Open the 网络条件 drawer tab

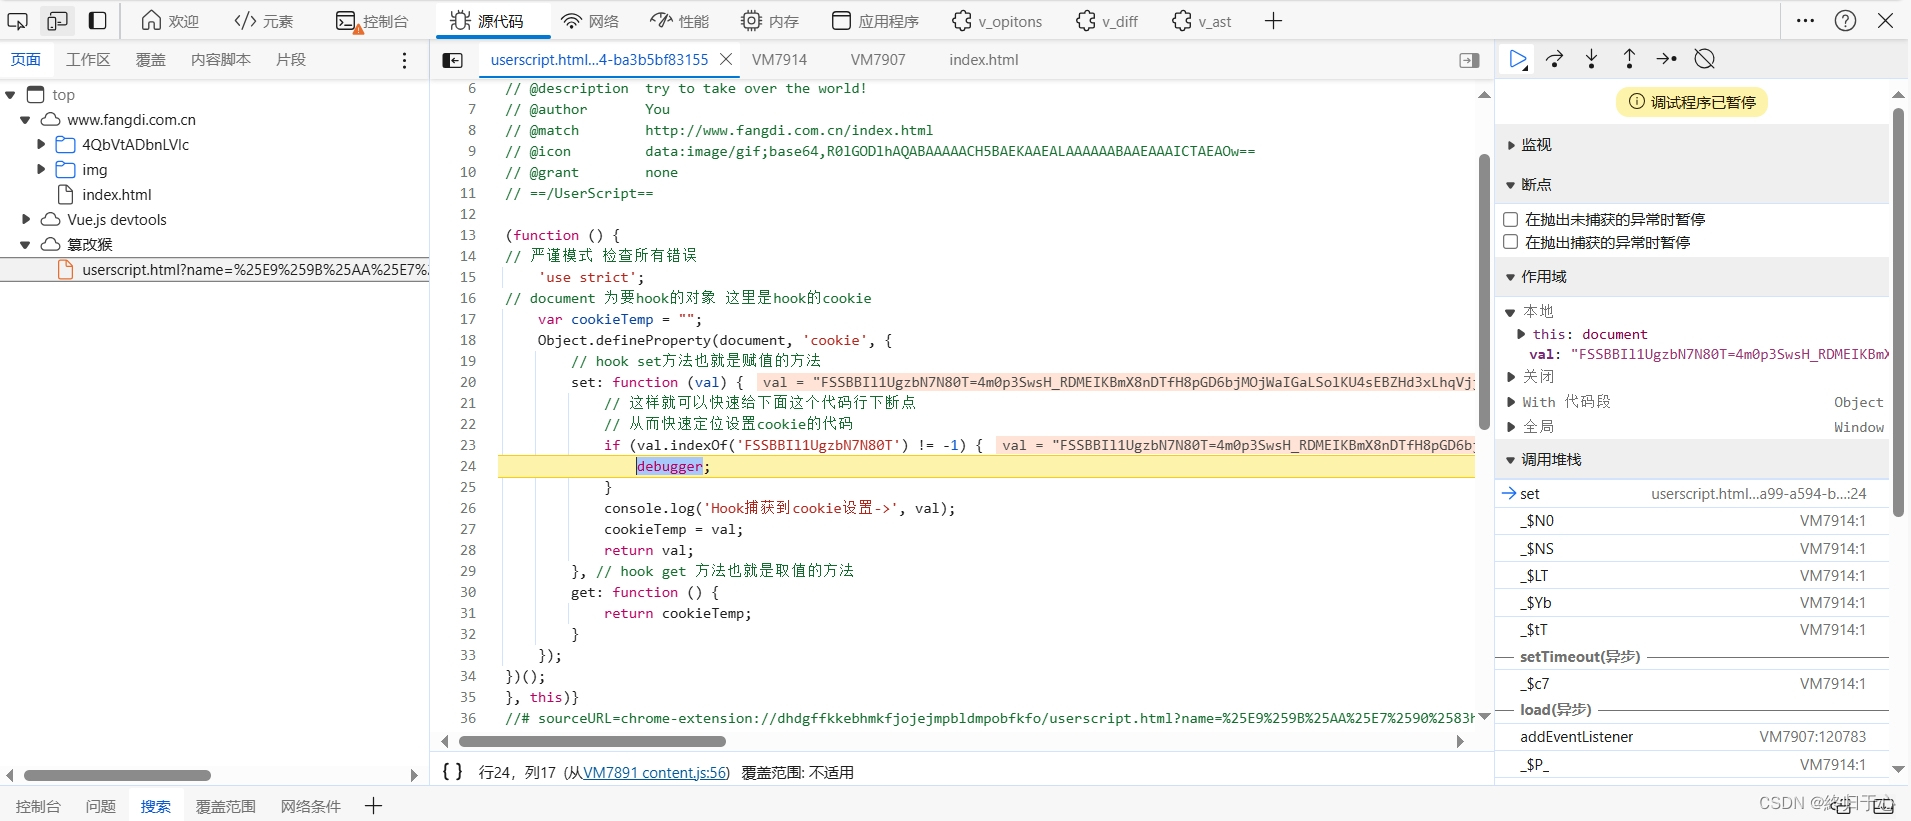click(311, 806)
